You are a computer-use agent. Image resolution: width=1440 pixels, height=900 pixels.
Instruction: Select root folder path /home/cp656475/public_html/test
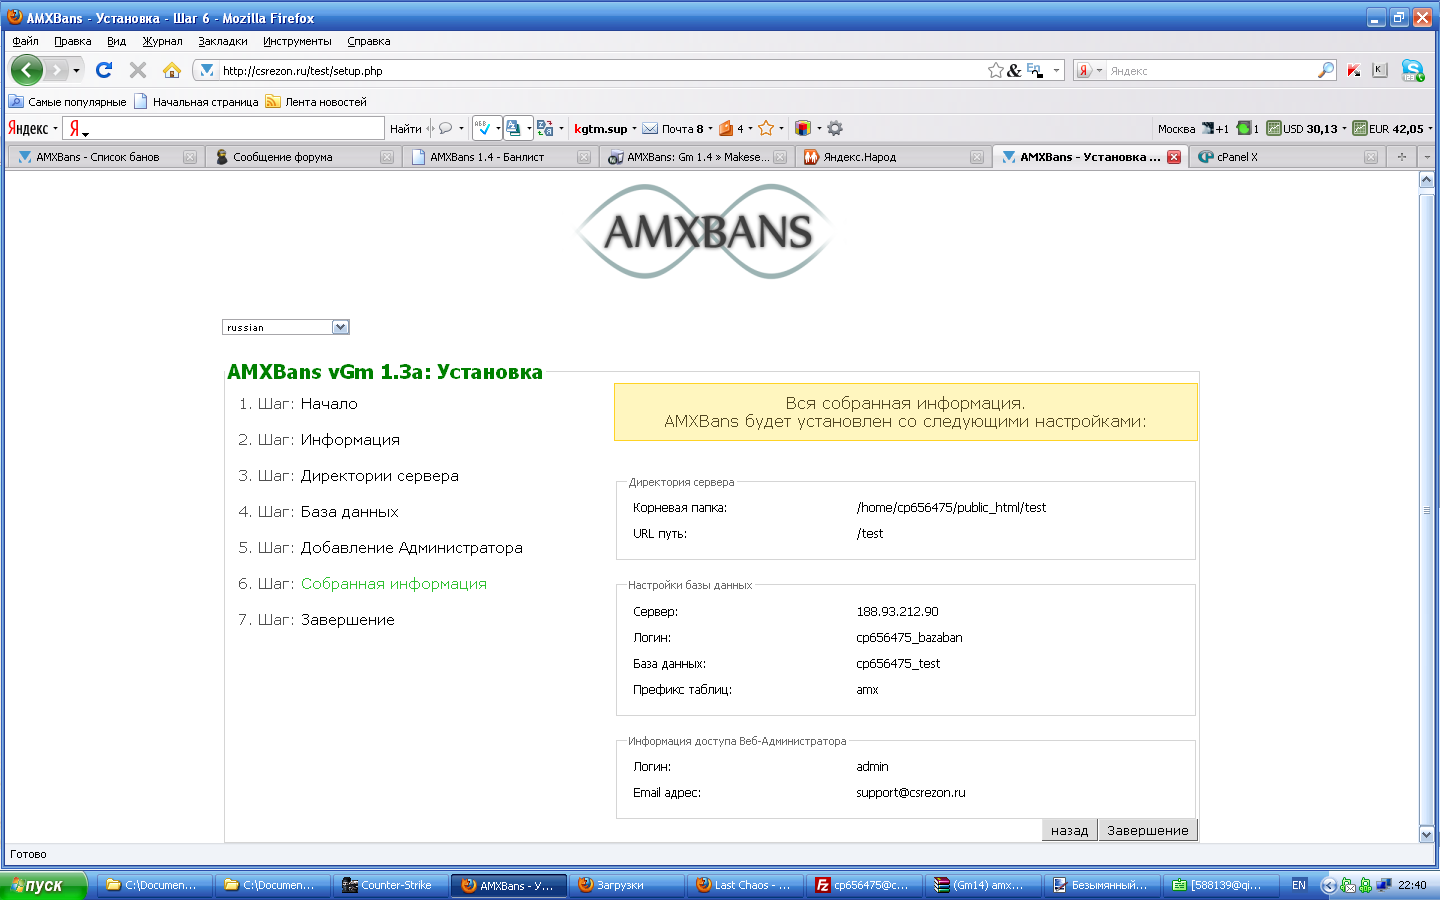point(951,508)
